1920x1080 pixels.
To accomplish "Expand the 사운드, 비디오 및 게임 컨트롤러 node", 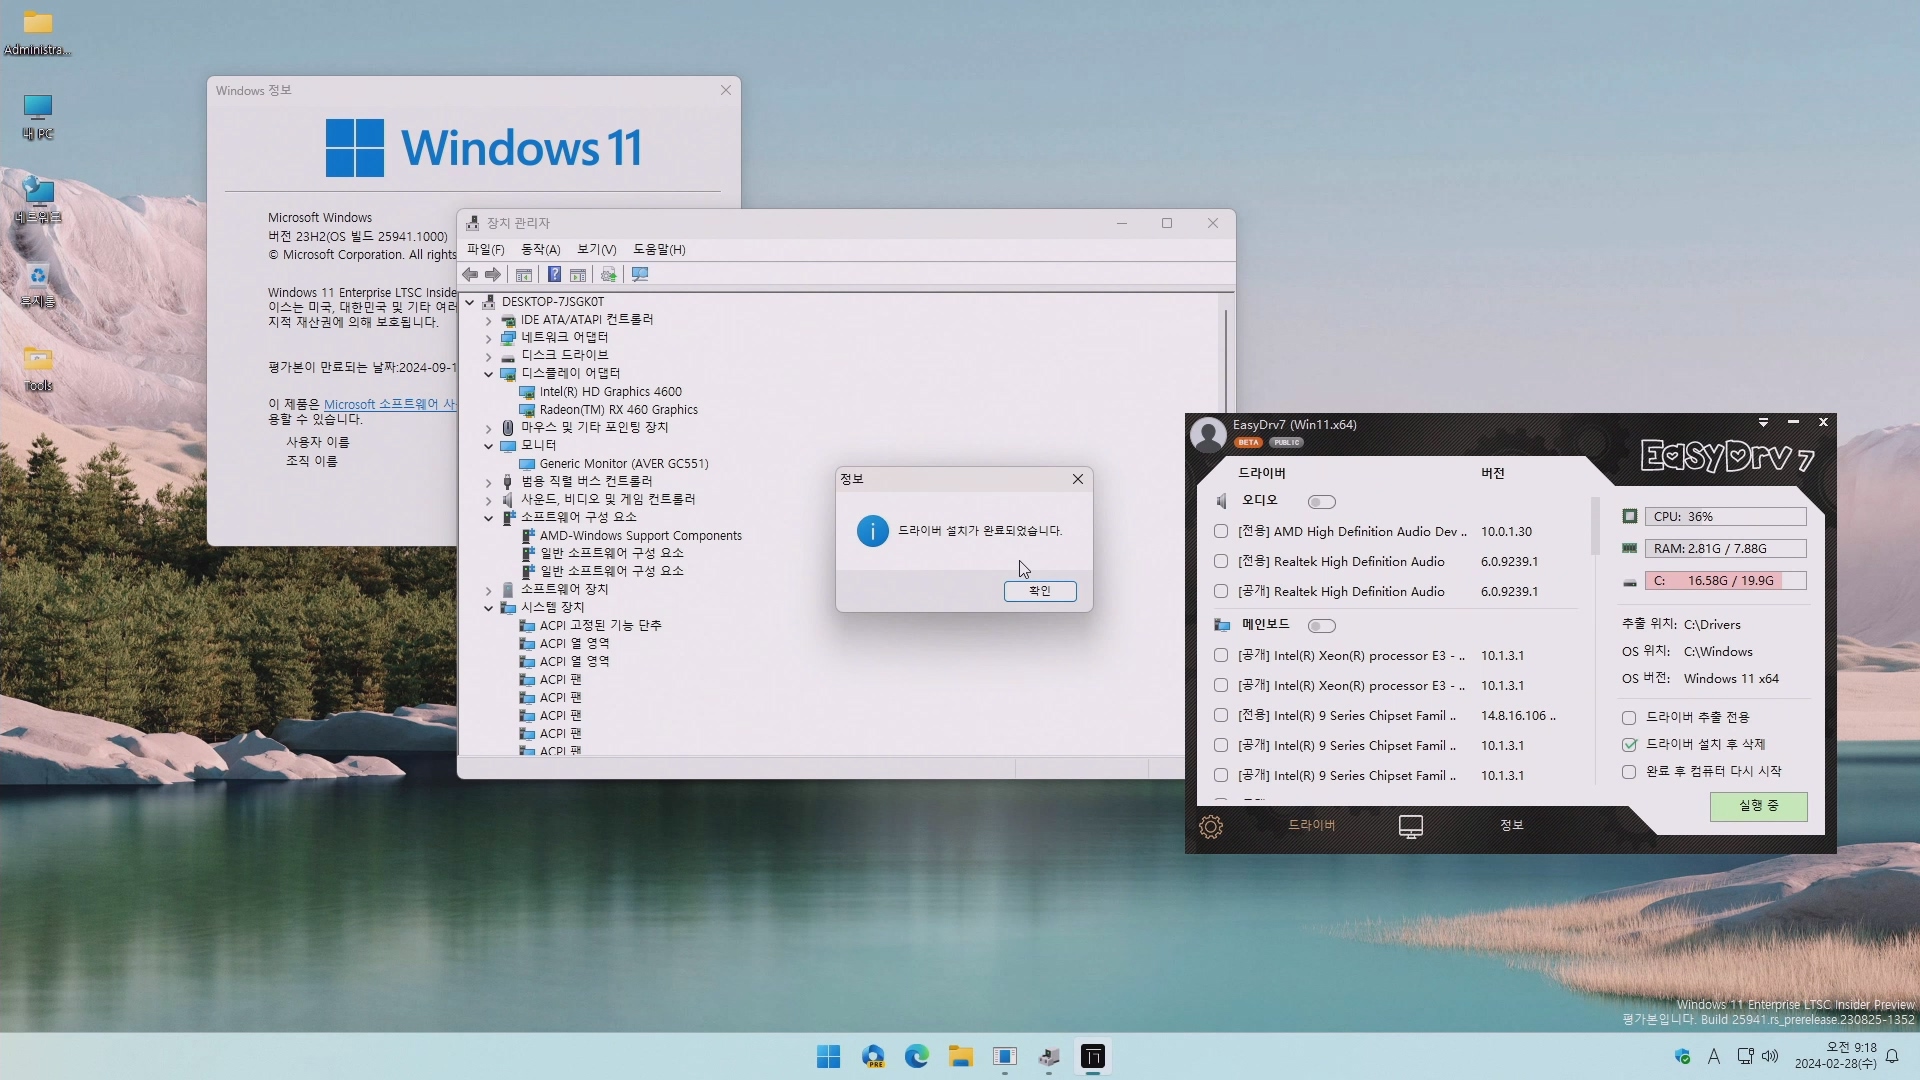I will (x=489, y=500).
